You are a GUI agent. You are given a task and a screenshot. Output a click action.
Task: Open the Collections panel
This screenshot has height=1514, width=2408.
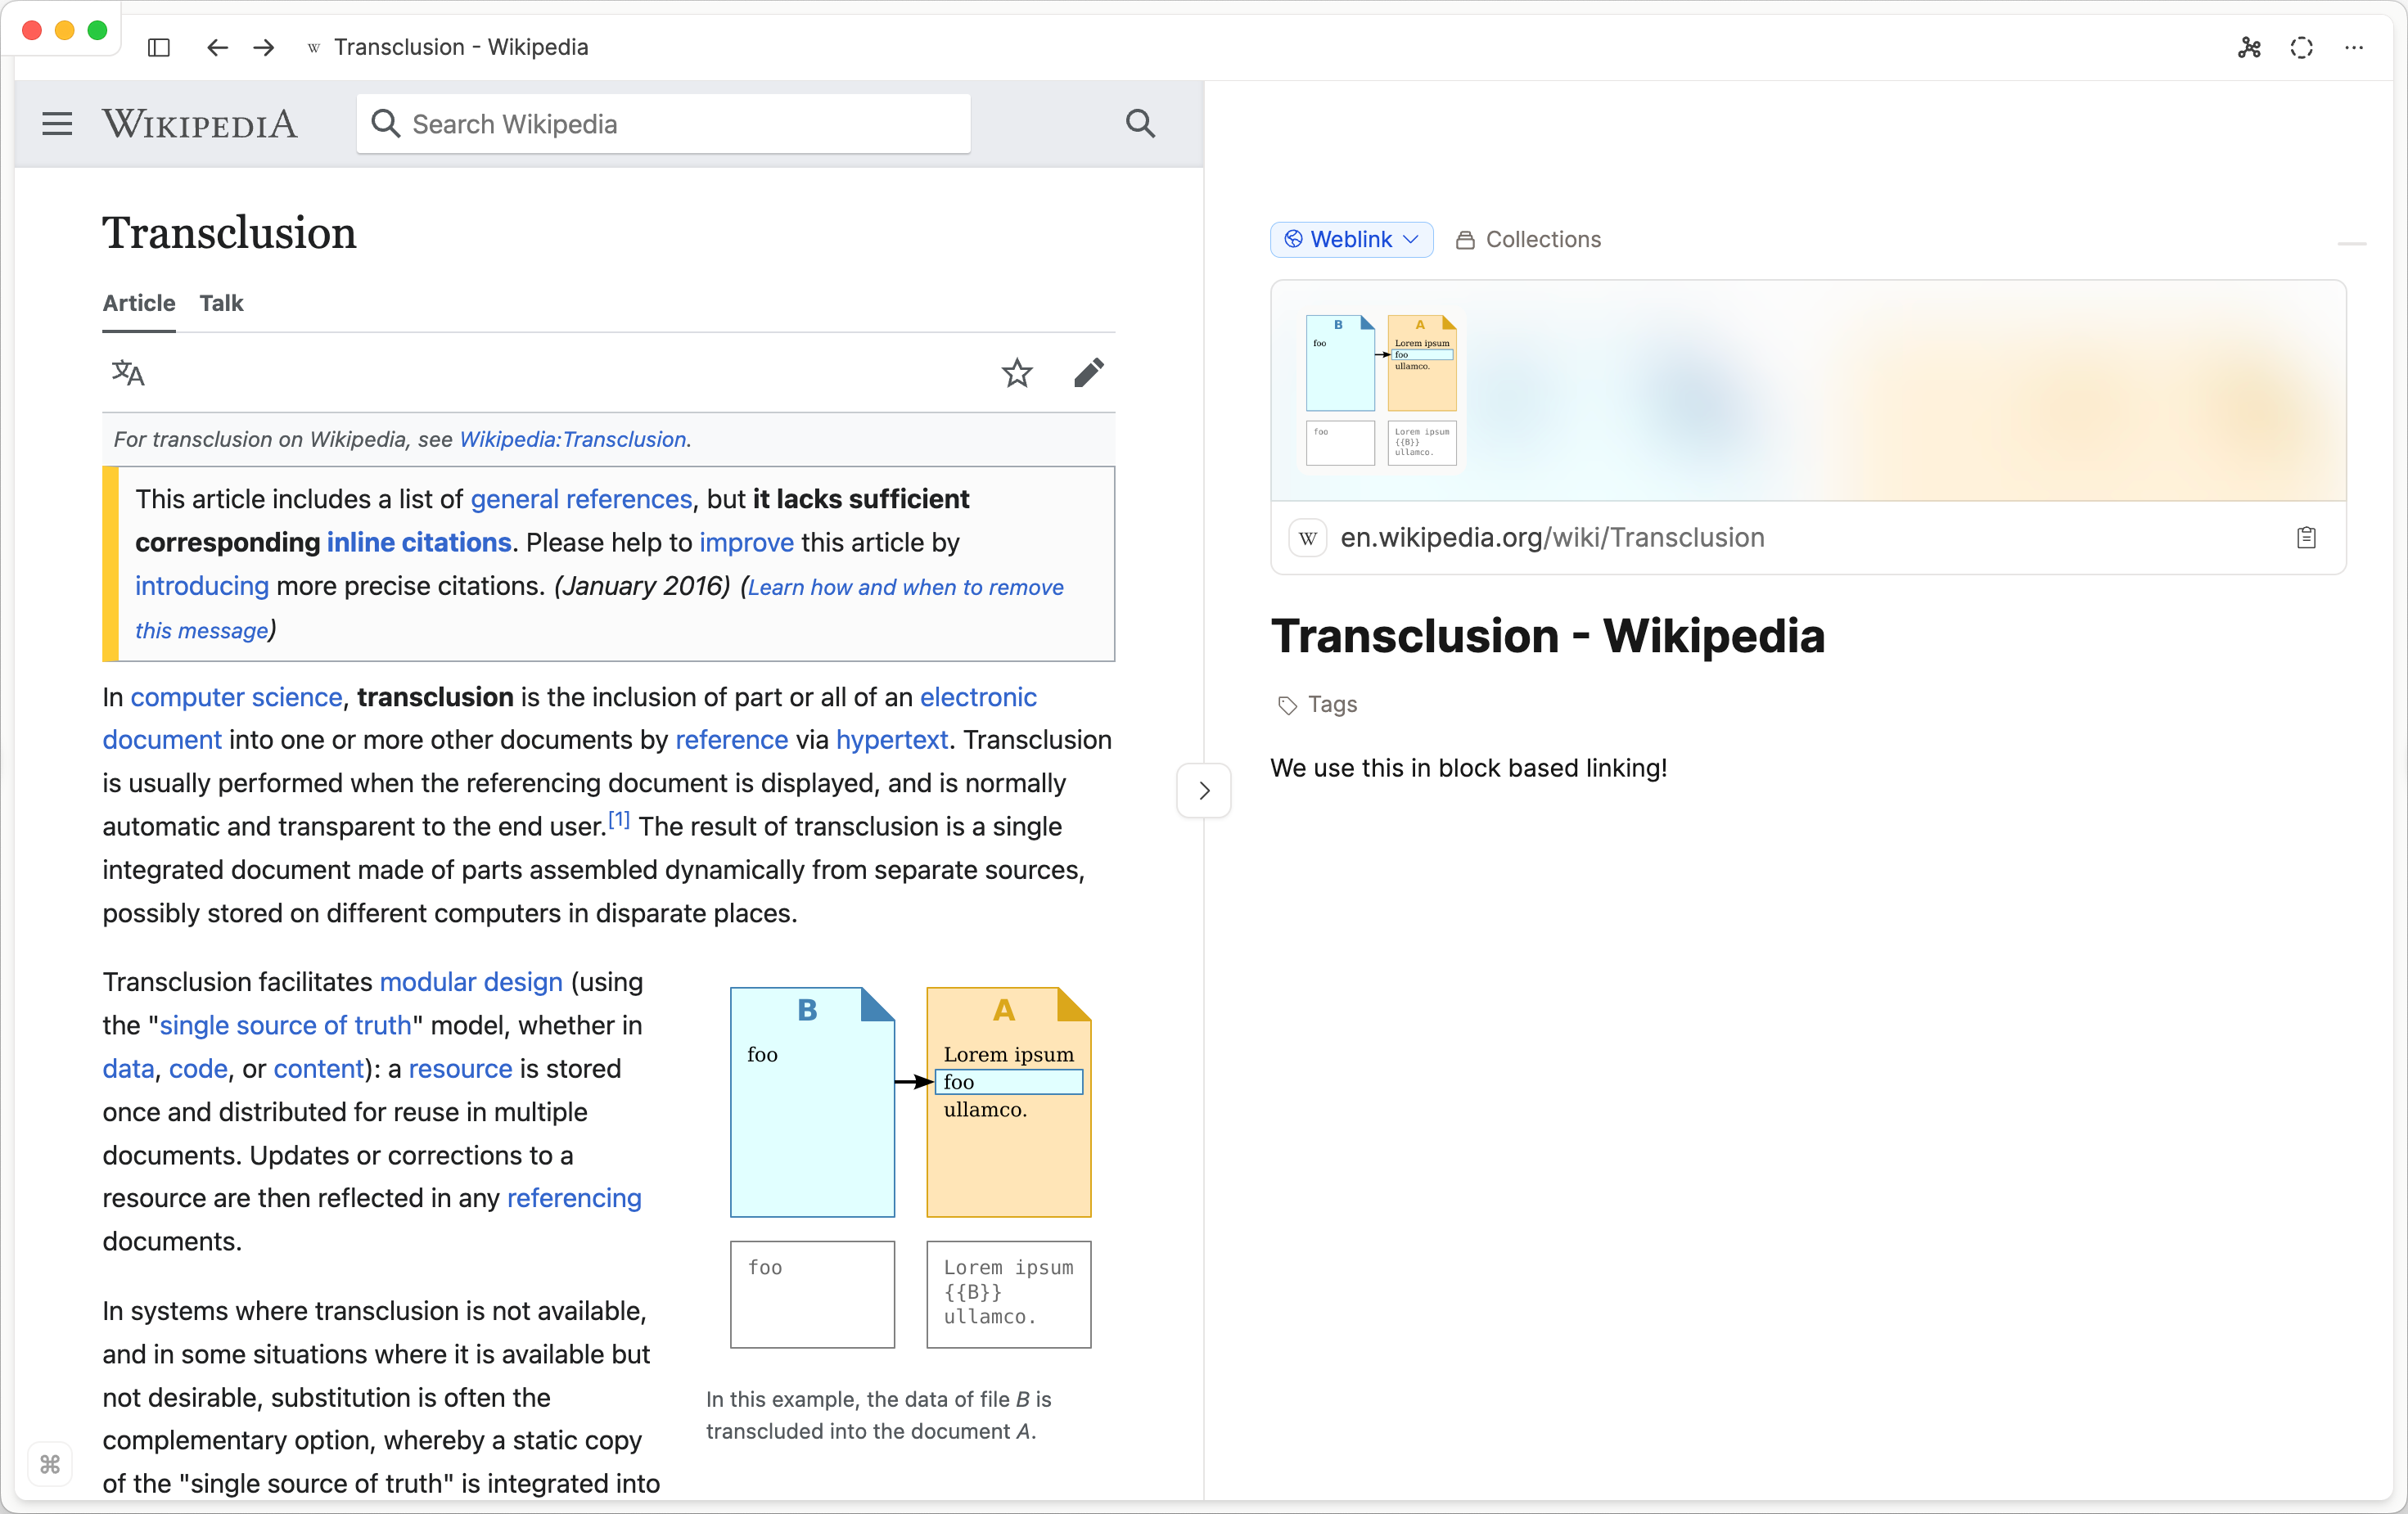(x=1528, y=239)
